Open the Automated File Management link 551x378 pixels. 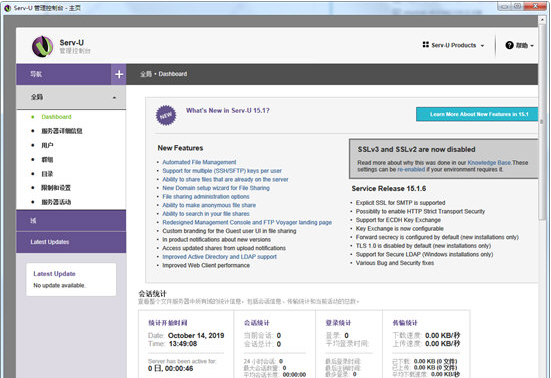(x=199, y=162)
